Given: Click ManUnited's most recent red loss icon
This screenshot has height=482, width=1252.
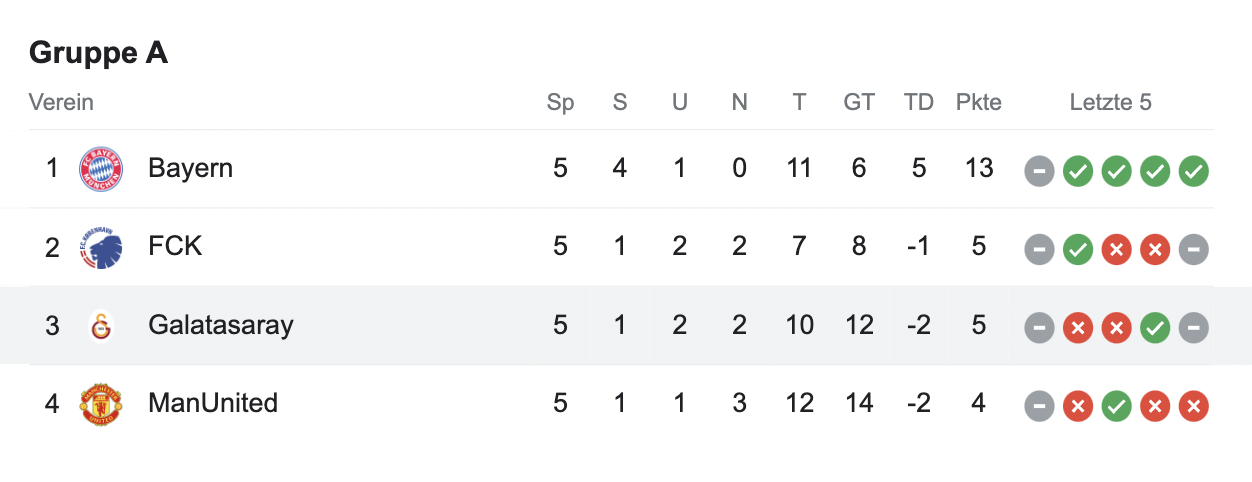Looking at the screenshot, I should click(1193, 405).
